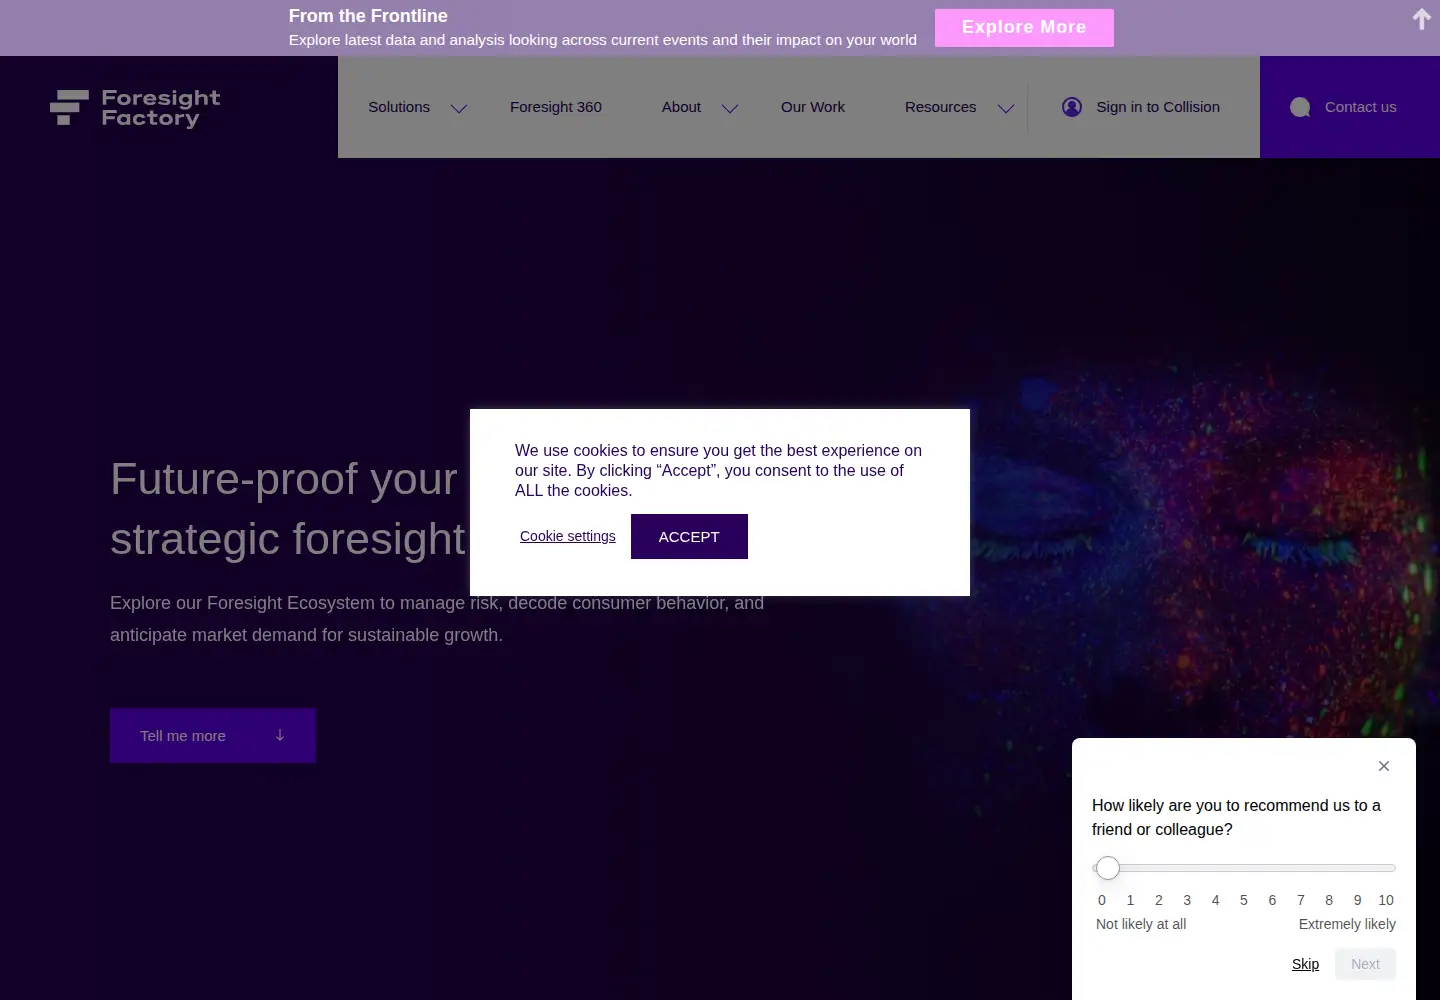Viewport: 1440px width, 1000px height.
Task: Select rating 8 on the survey scale
Action: (x=1329, y=900)
